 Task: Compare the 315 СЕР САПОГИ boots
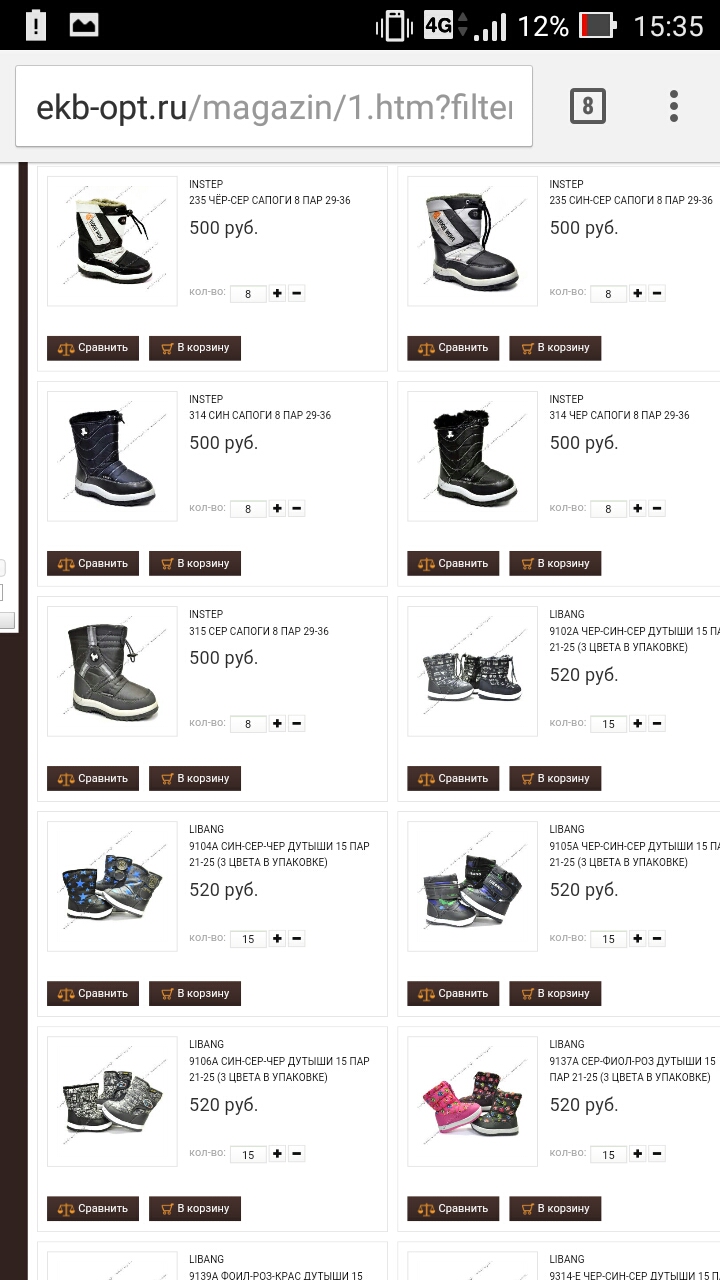(93, 778)
